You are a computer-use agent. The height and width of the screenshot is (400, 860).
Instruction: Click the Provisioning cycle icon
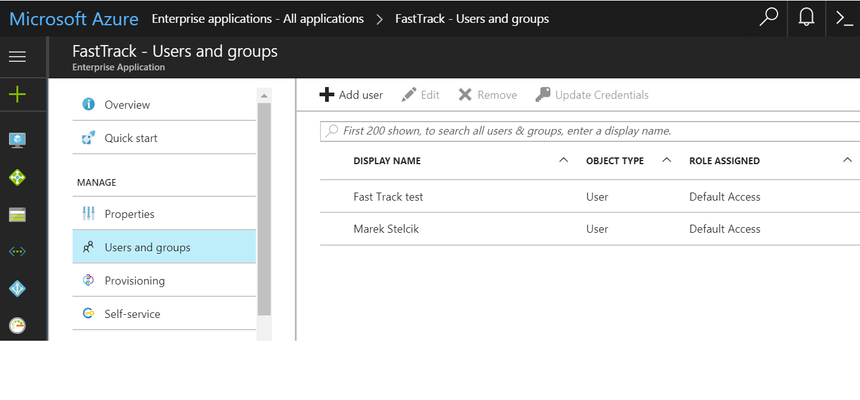point(88,280)
